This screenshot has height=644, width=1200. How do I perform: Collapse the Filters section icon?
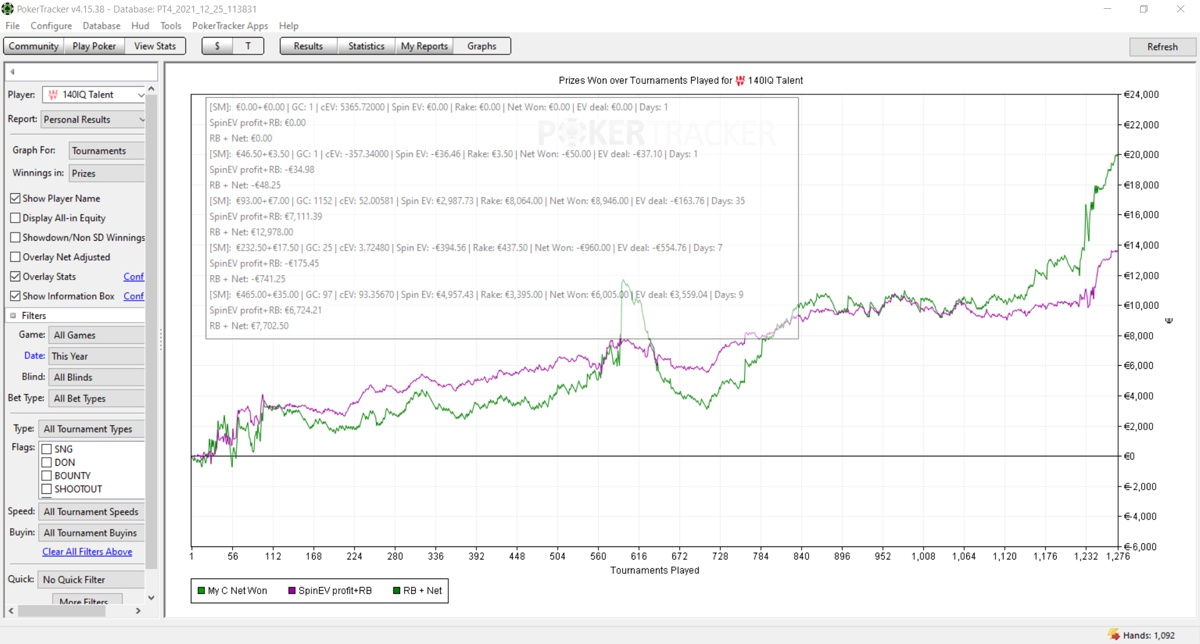[x=14, y=316]
